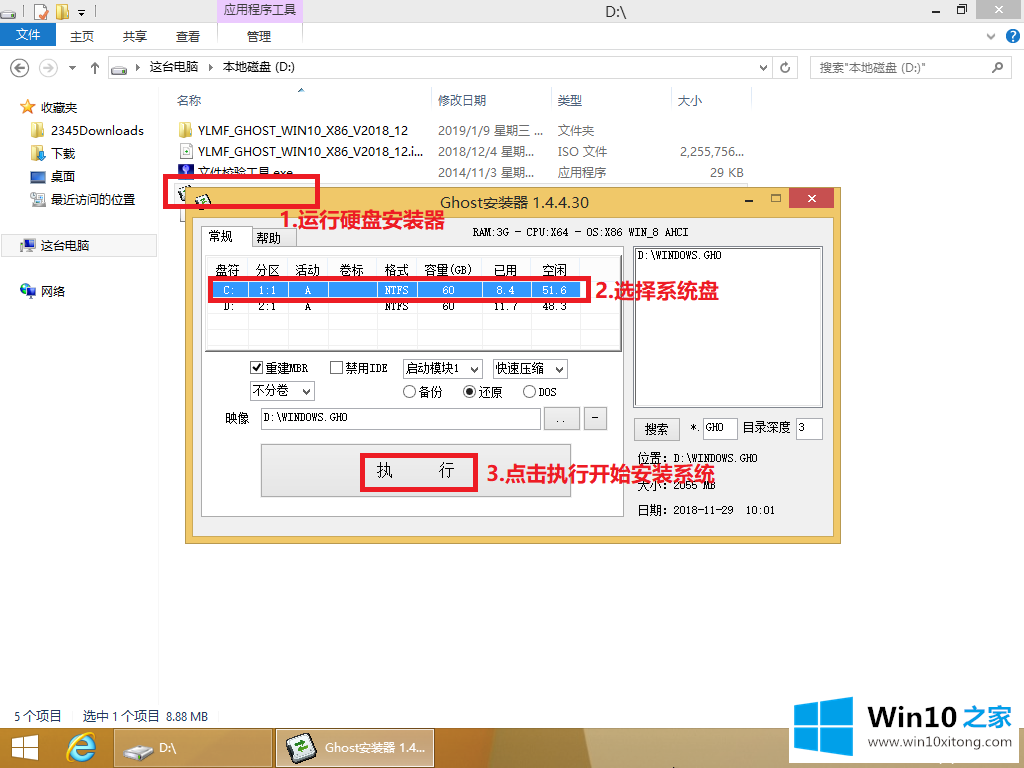
Task: Click the Explorer back arrow
Action: click(x=20, y=67)
